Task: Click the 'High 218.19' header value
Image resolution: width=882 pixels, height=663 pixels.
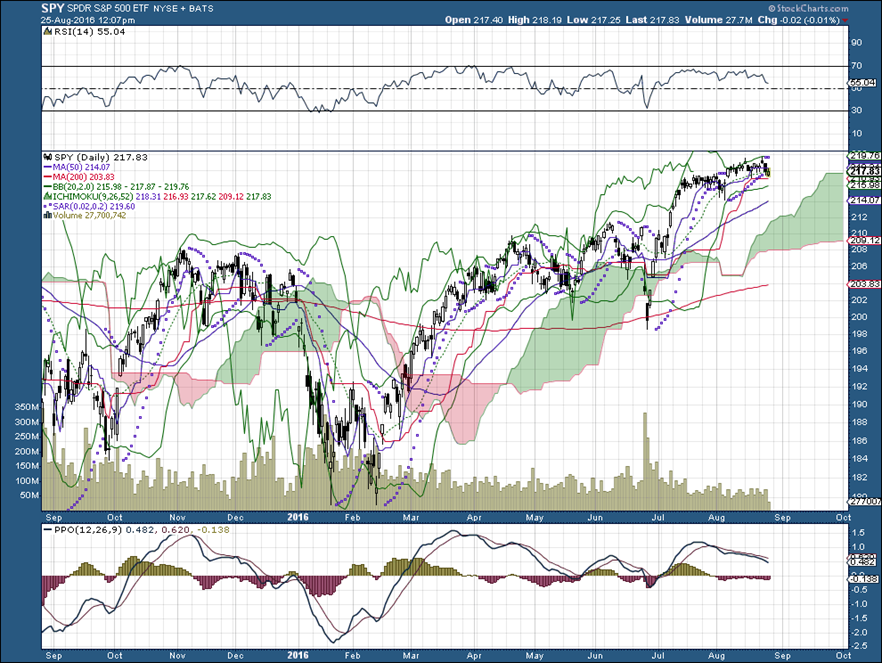Action: pos(534,20)
